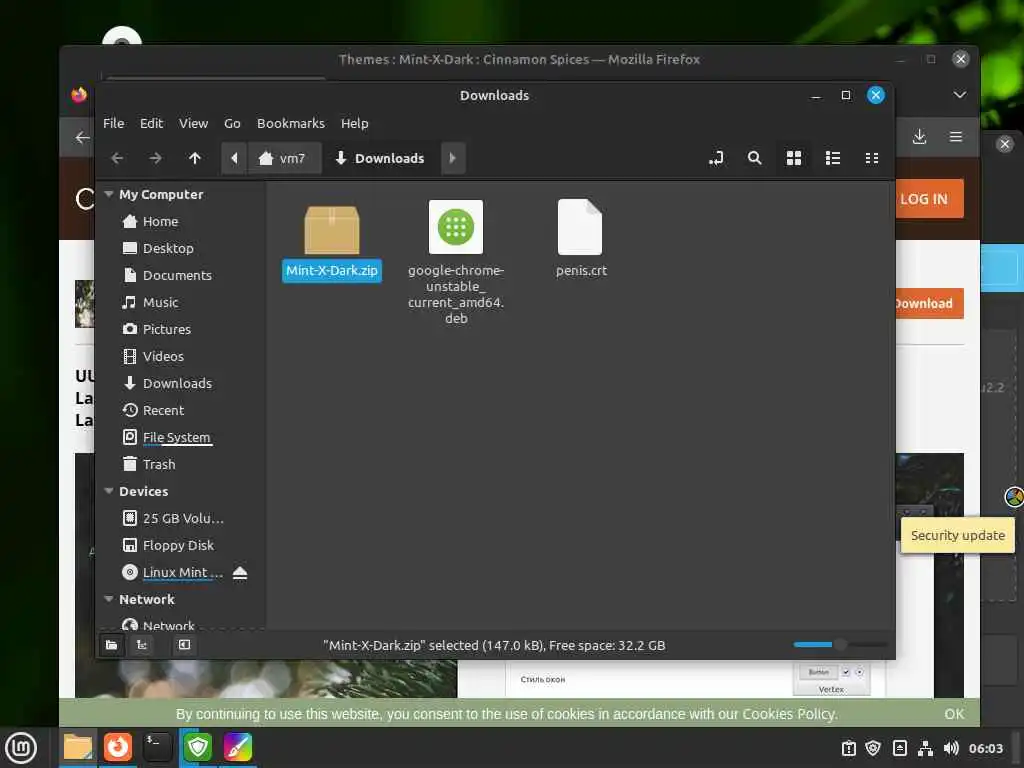The height and width of the screenshot is (768, 1024).
Task: Show places sidebar button in status bar
Action: [x=112, y=645]
